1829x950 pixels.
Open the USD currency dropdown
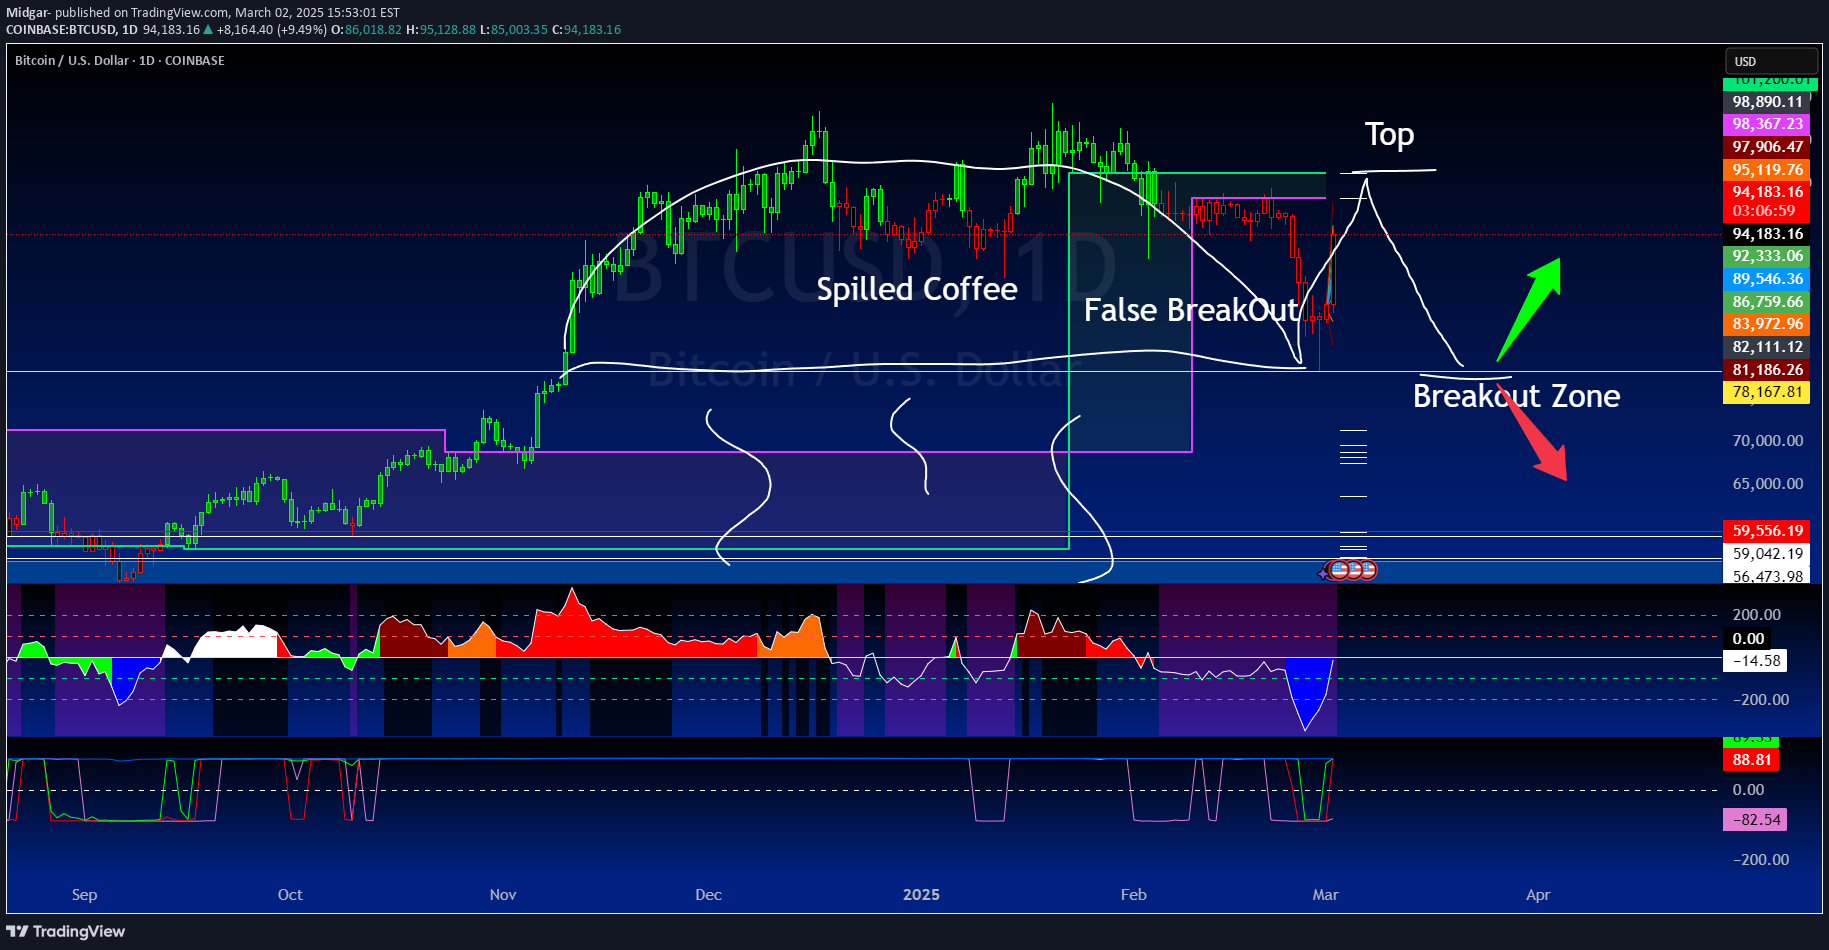[x=1771, y=61]
